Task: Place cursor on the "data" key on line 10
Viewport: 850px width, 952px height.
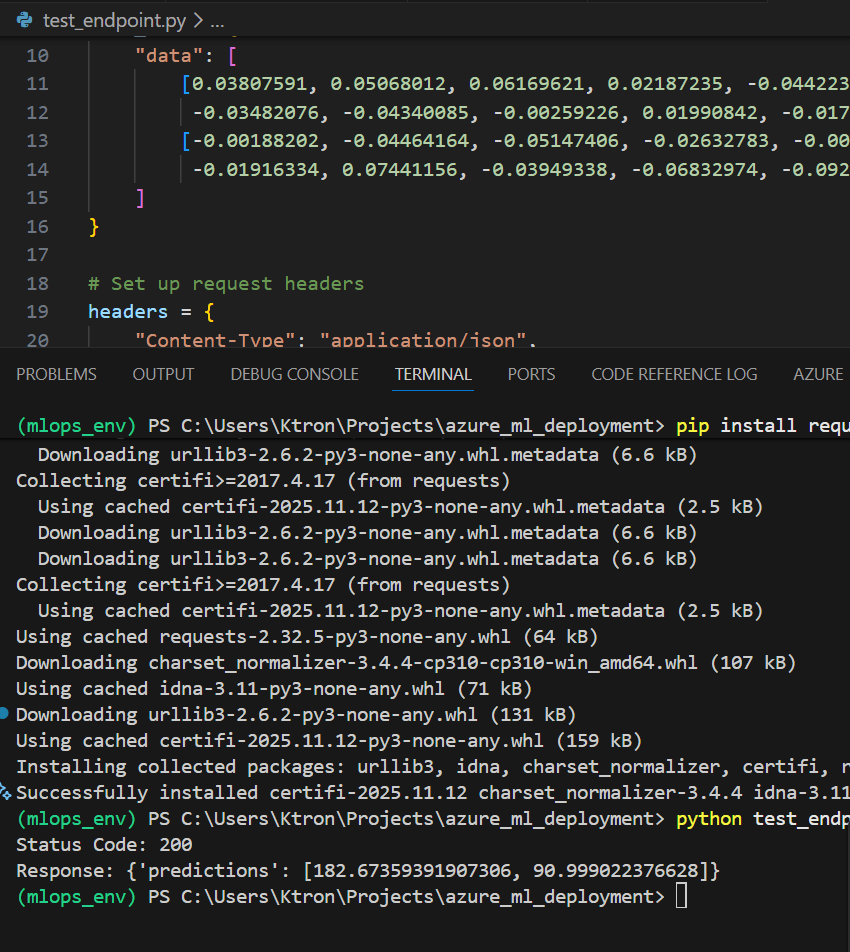Action: pos(163,55)
